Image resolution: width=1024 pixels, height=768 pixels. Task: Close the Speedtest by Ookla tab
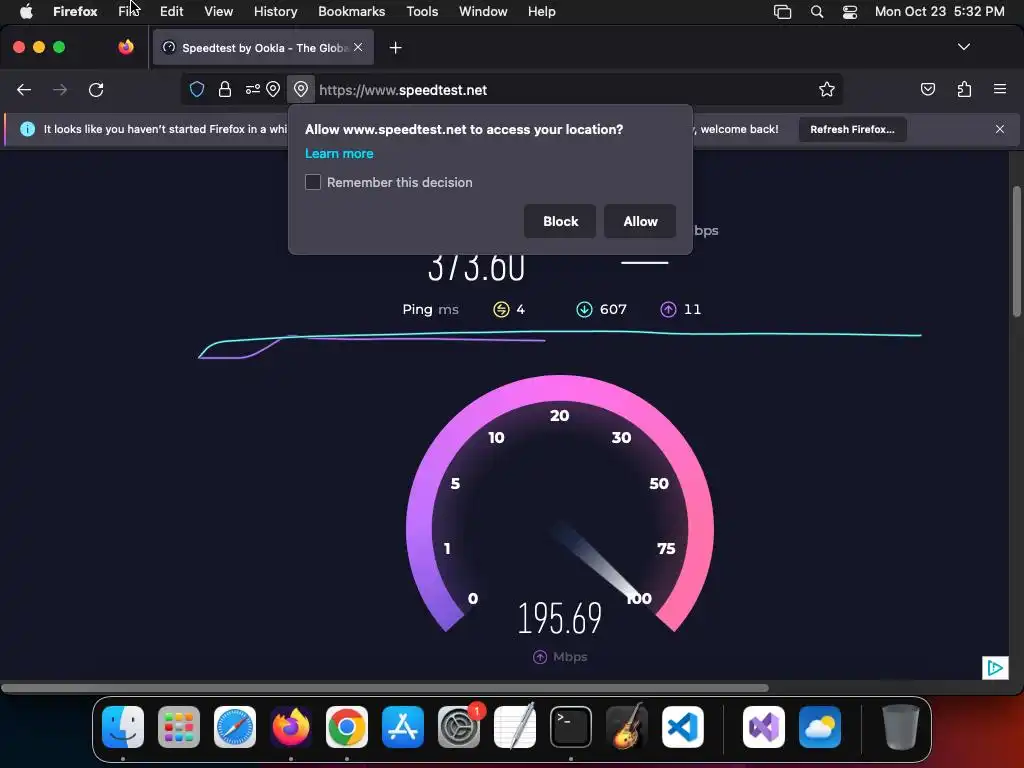(x=358, y=47)
